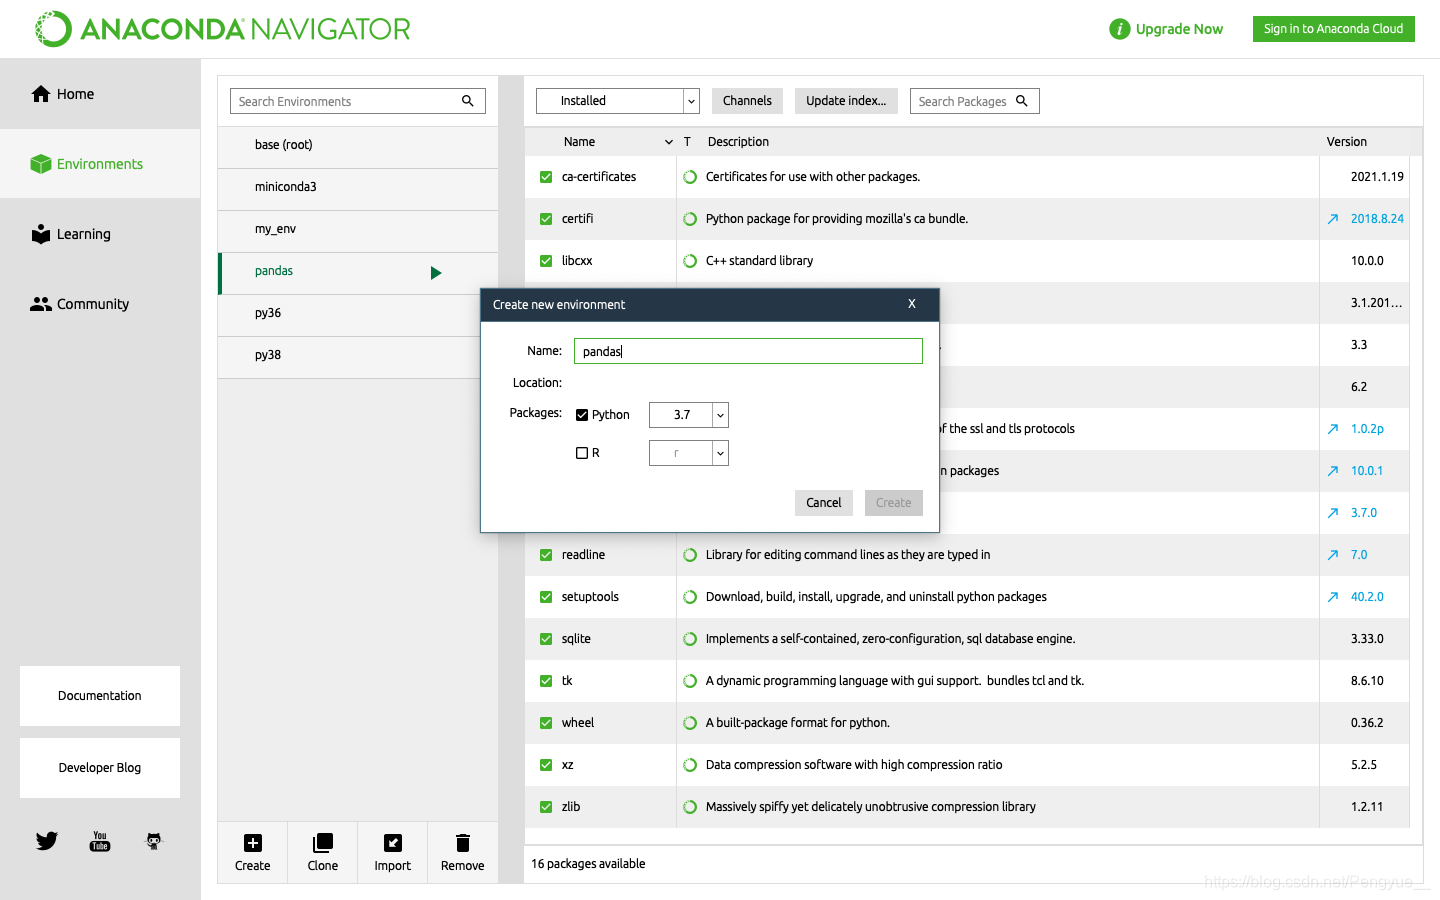This screenshot has height=900, width=1440.
Task: Close the Create new environment dialog
Action: tap(912, 304)
